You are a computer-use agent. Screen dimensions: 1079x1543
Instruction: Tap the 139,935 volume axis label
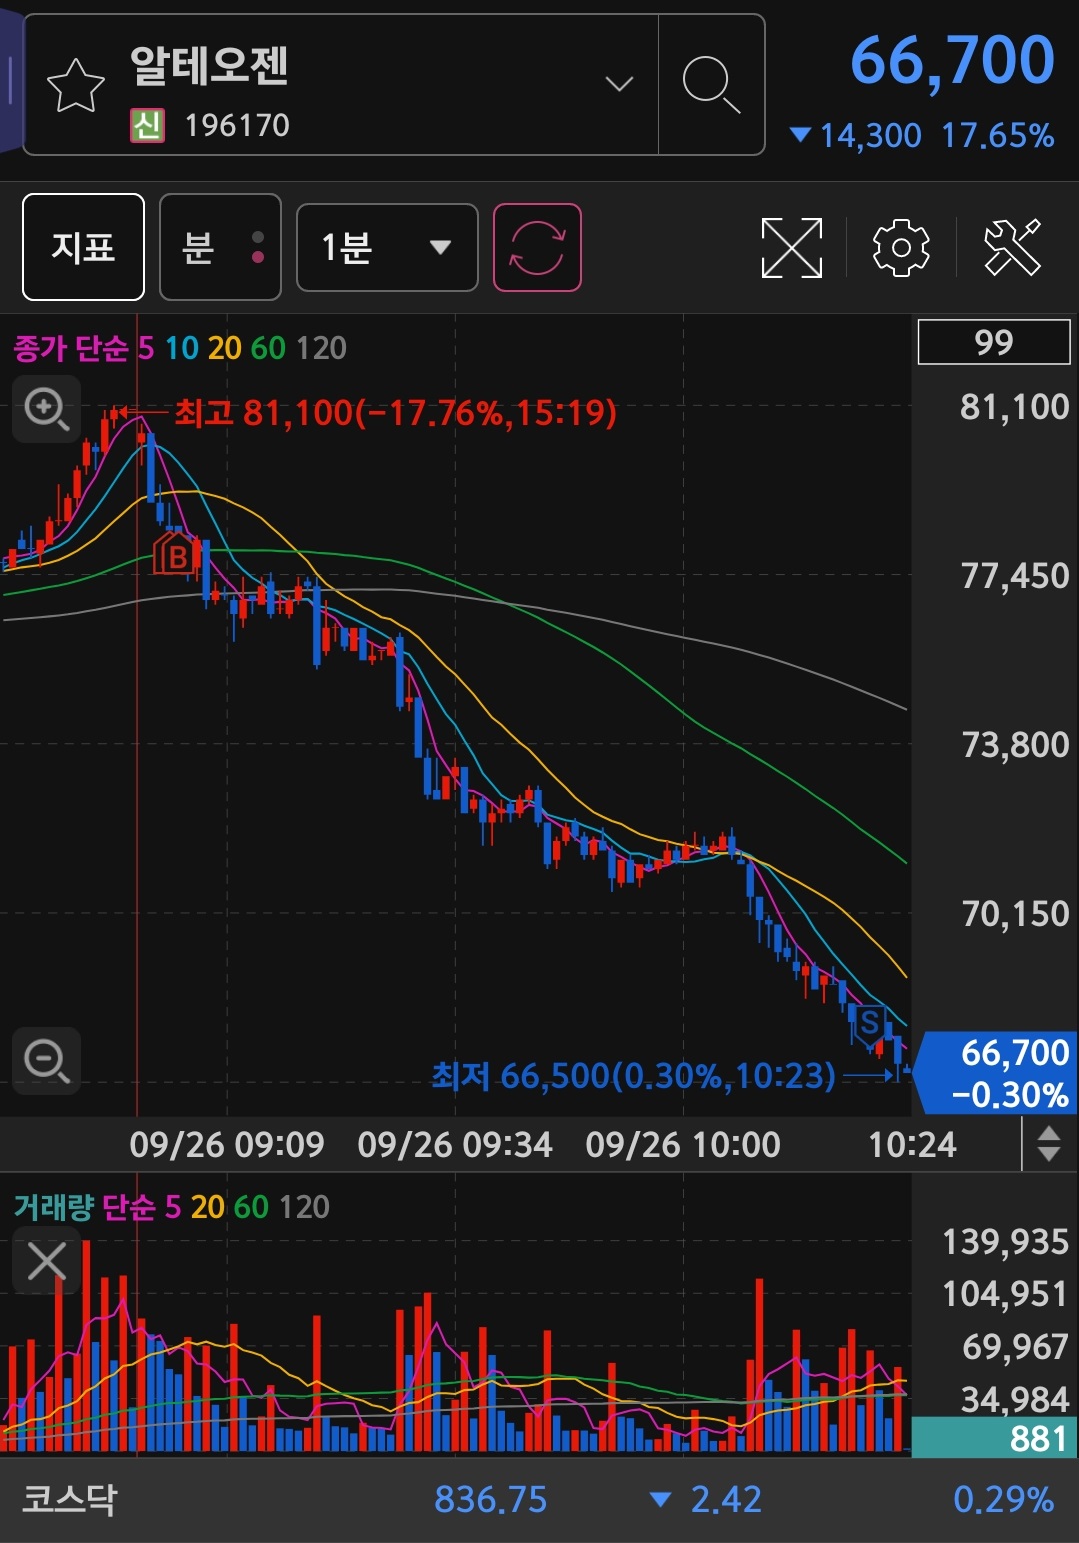(x=1005, y=1242)
